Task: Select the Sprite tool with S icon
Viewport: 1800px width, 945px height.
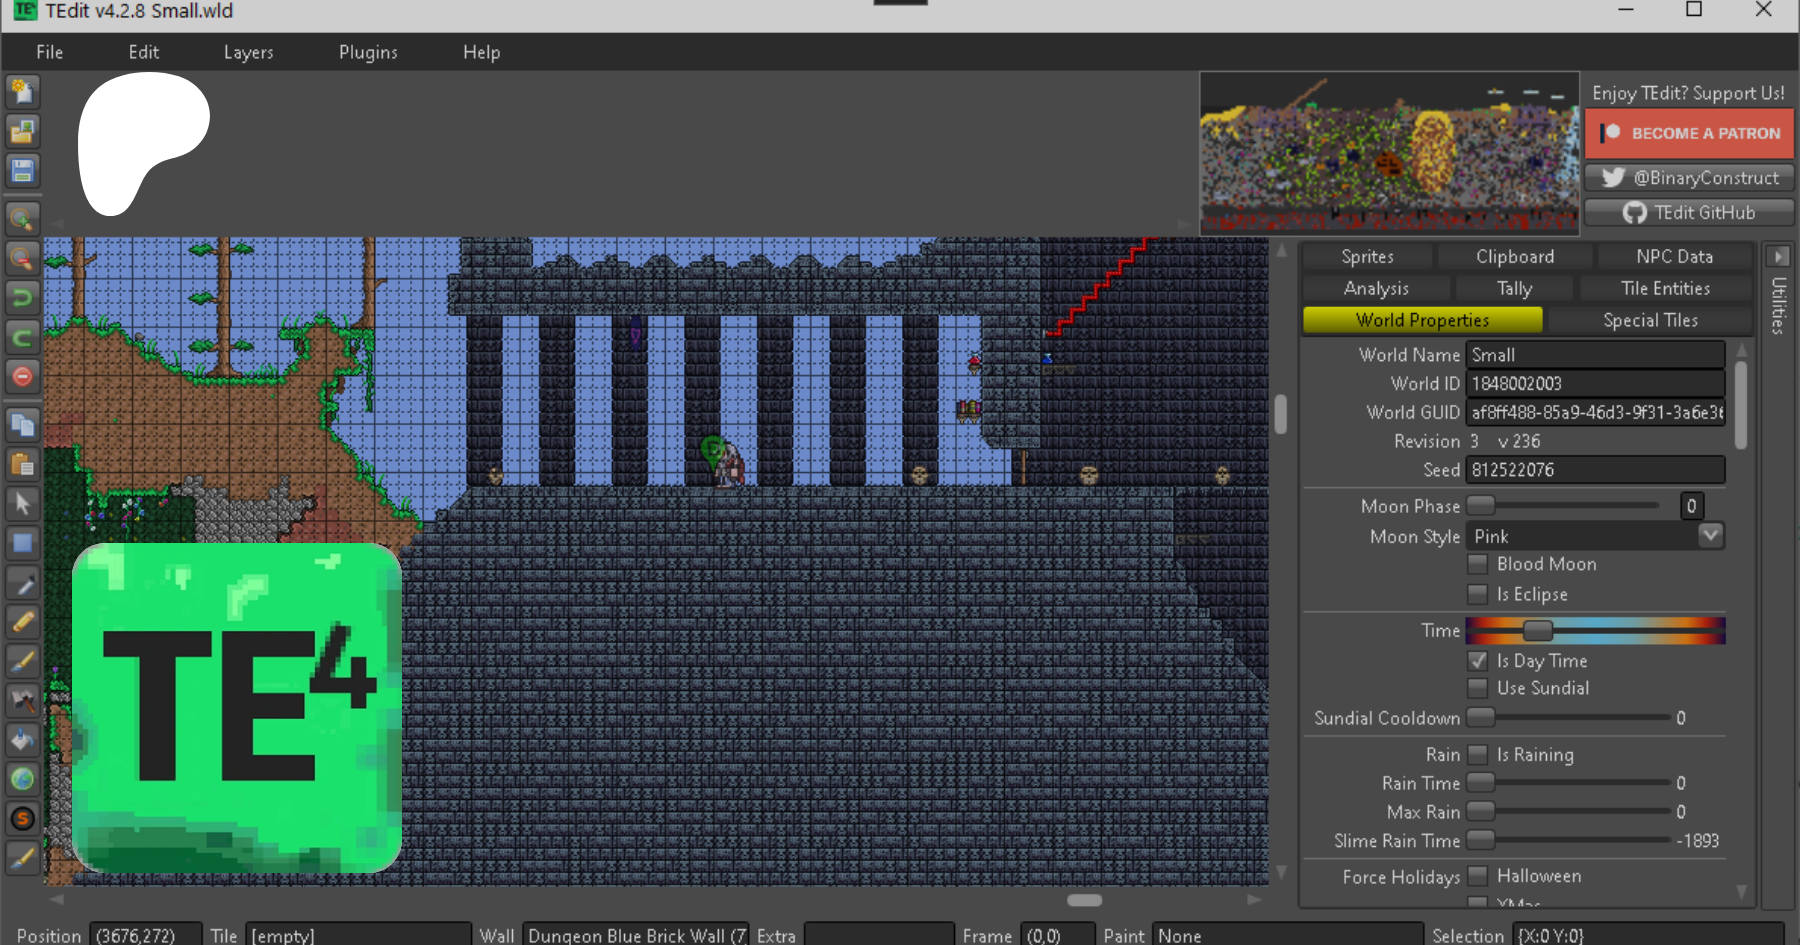Action: (x=22, y=819)
